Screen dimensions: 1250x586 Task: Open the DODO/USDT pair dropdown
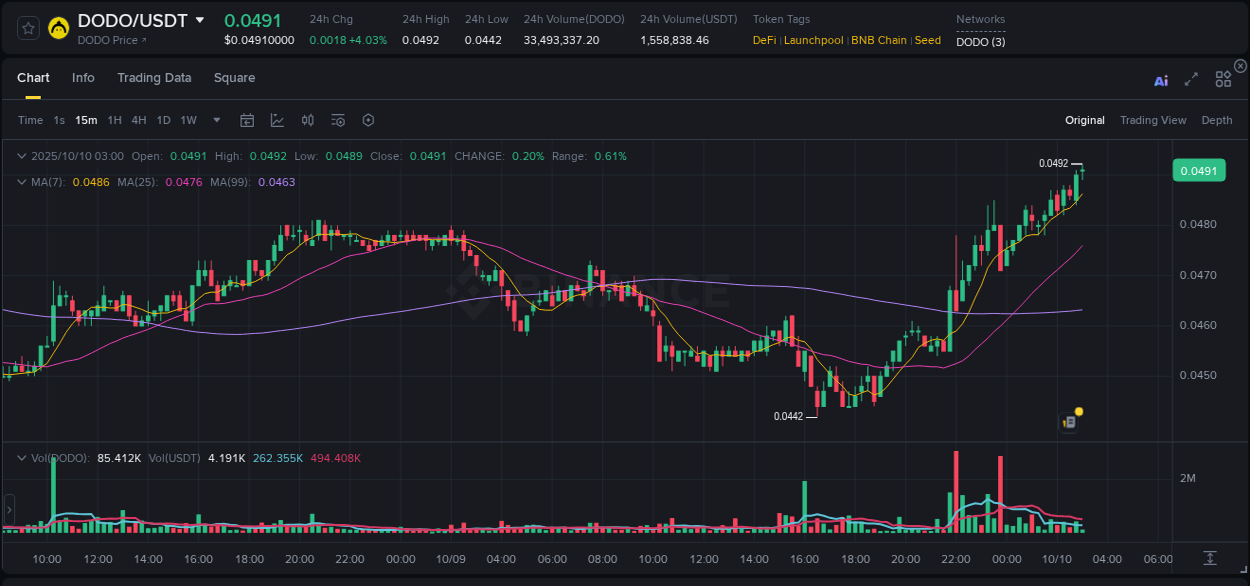(200, 19)
